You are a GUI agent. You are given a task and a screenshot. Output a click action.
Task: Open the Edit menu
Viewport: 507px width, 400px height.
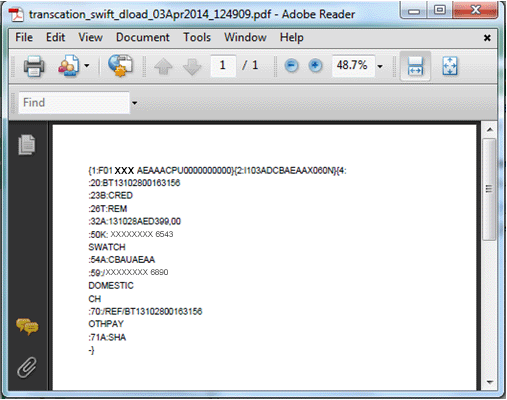pos(55,37)
